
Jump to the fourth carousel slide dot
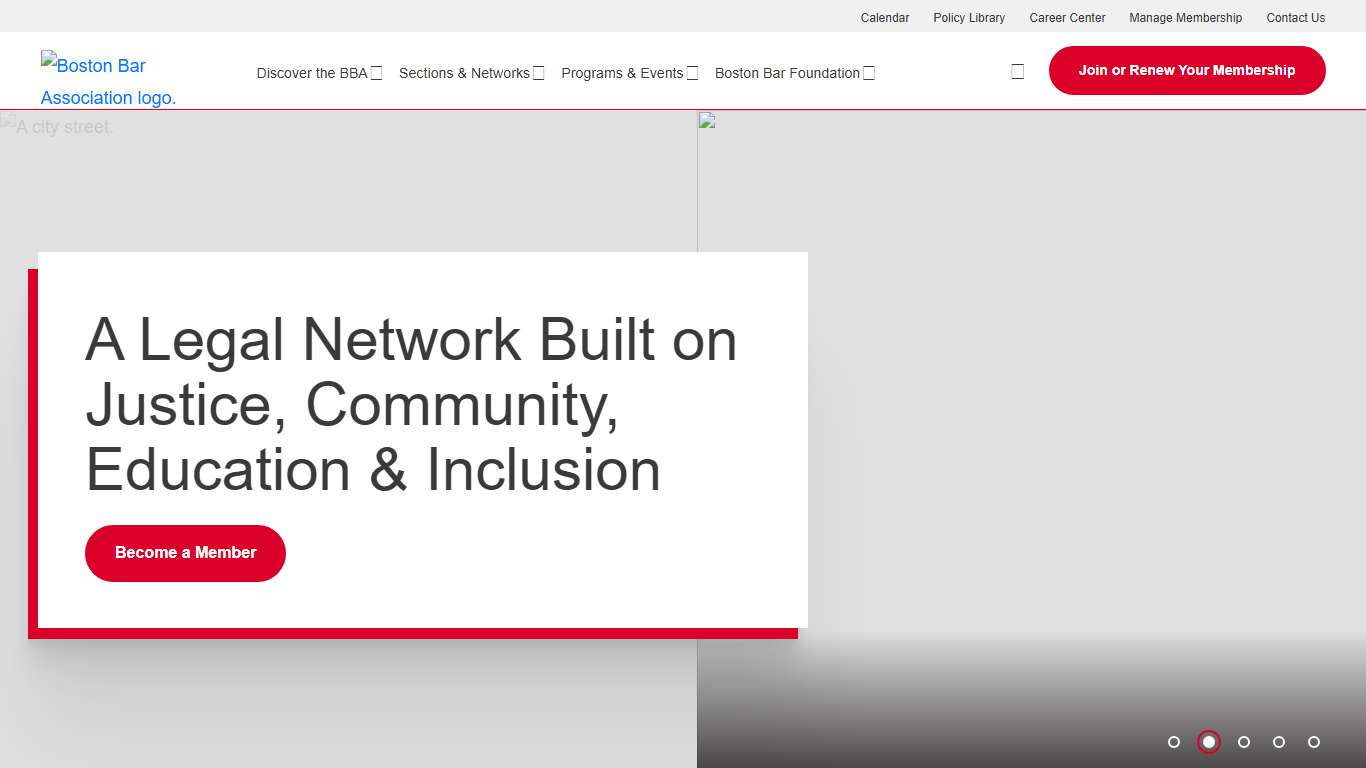click(1279, 742)
